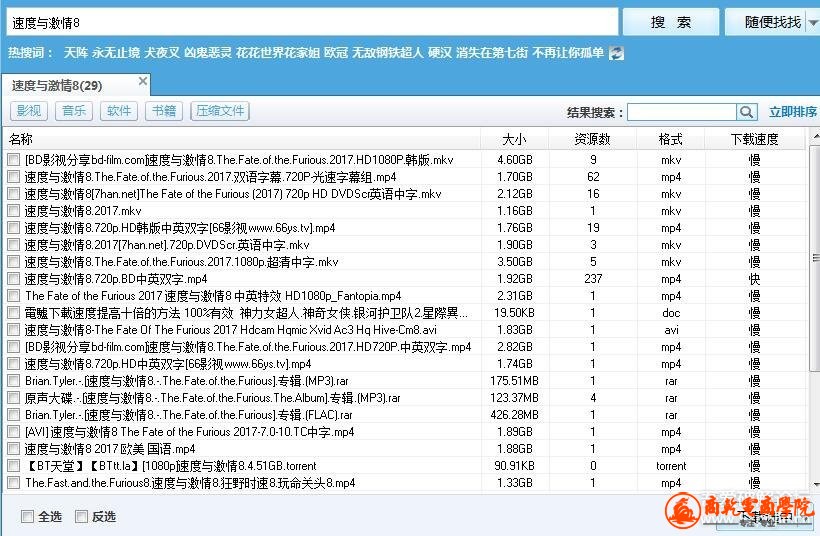This screenshot has height=536, width=820.
Task: Click size value 19.50KB
Action: 515,313
